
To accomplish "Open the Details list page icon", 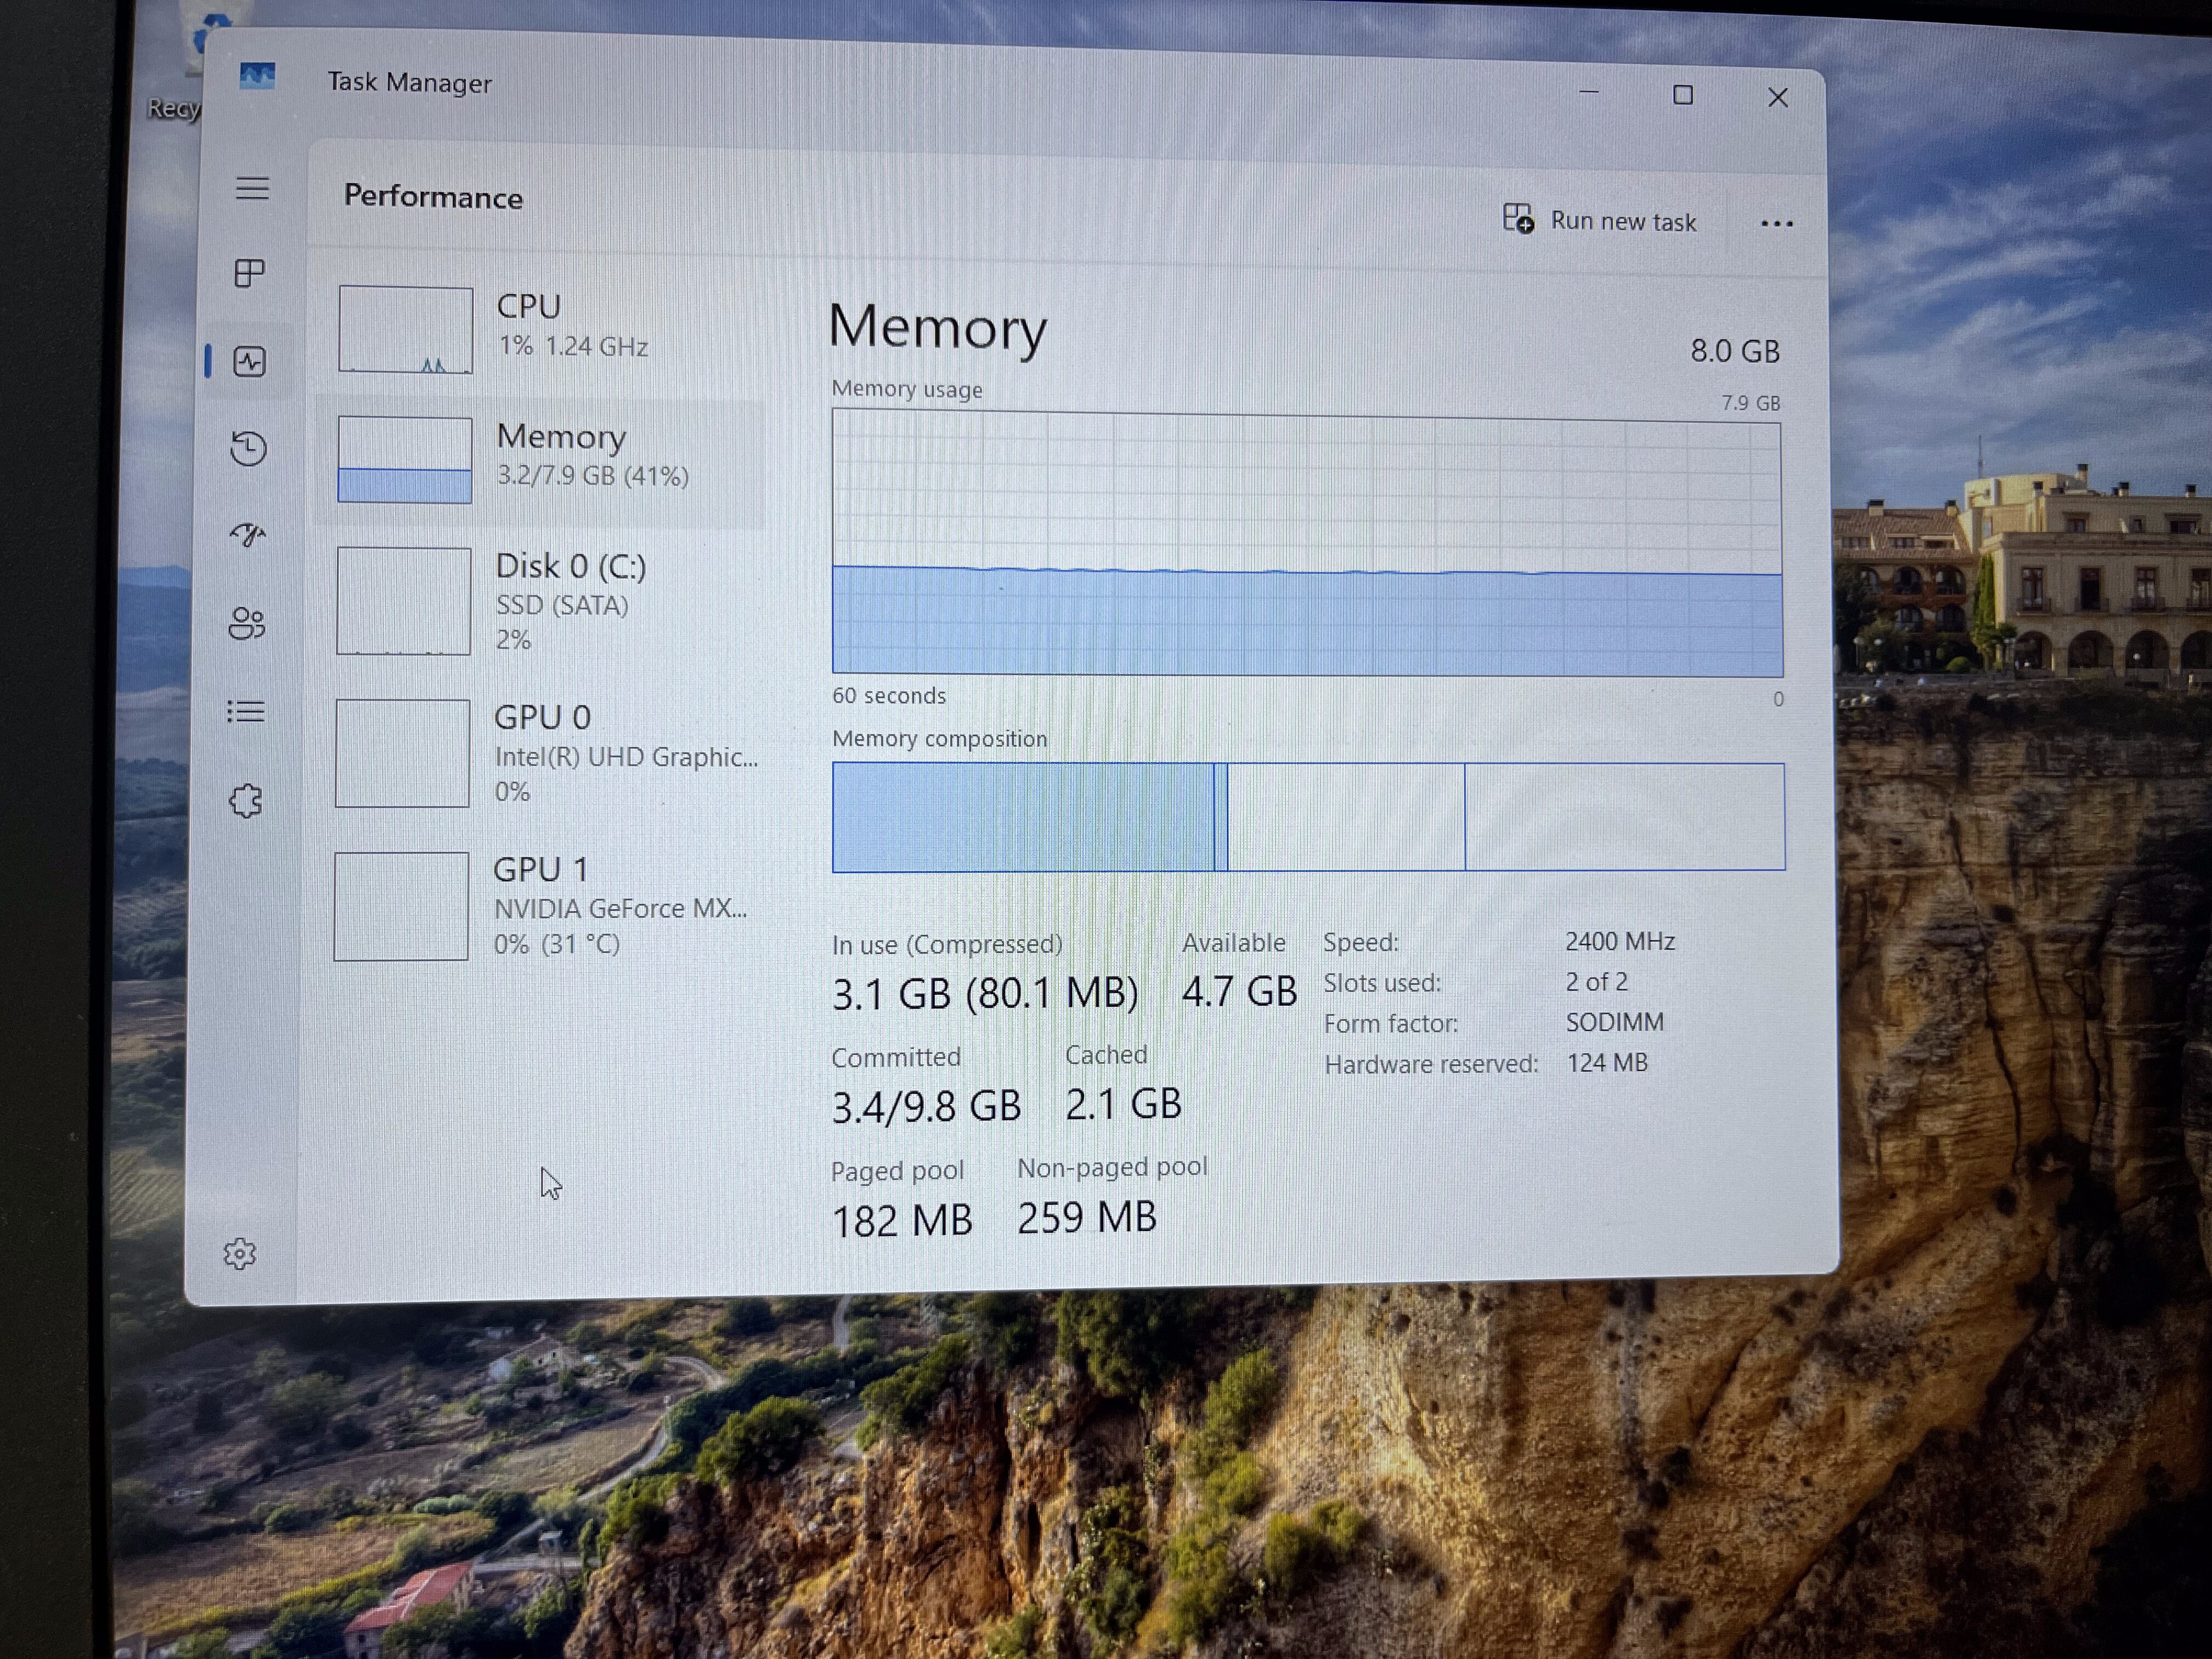I will (246, 712).
